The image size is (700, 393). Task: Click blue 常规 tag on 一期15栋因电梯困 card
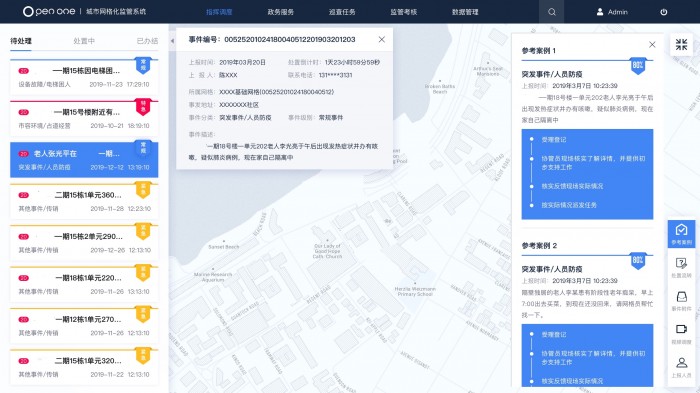(143, 66)
